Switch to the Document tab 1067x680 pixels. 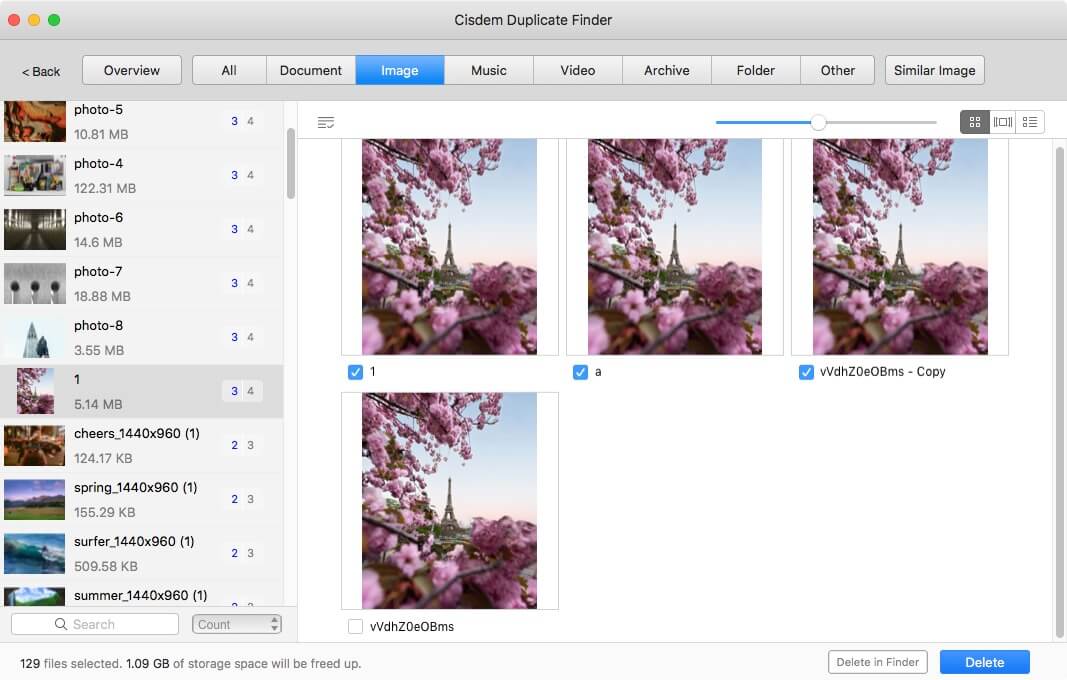(310, 70)
